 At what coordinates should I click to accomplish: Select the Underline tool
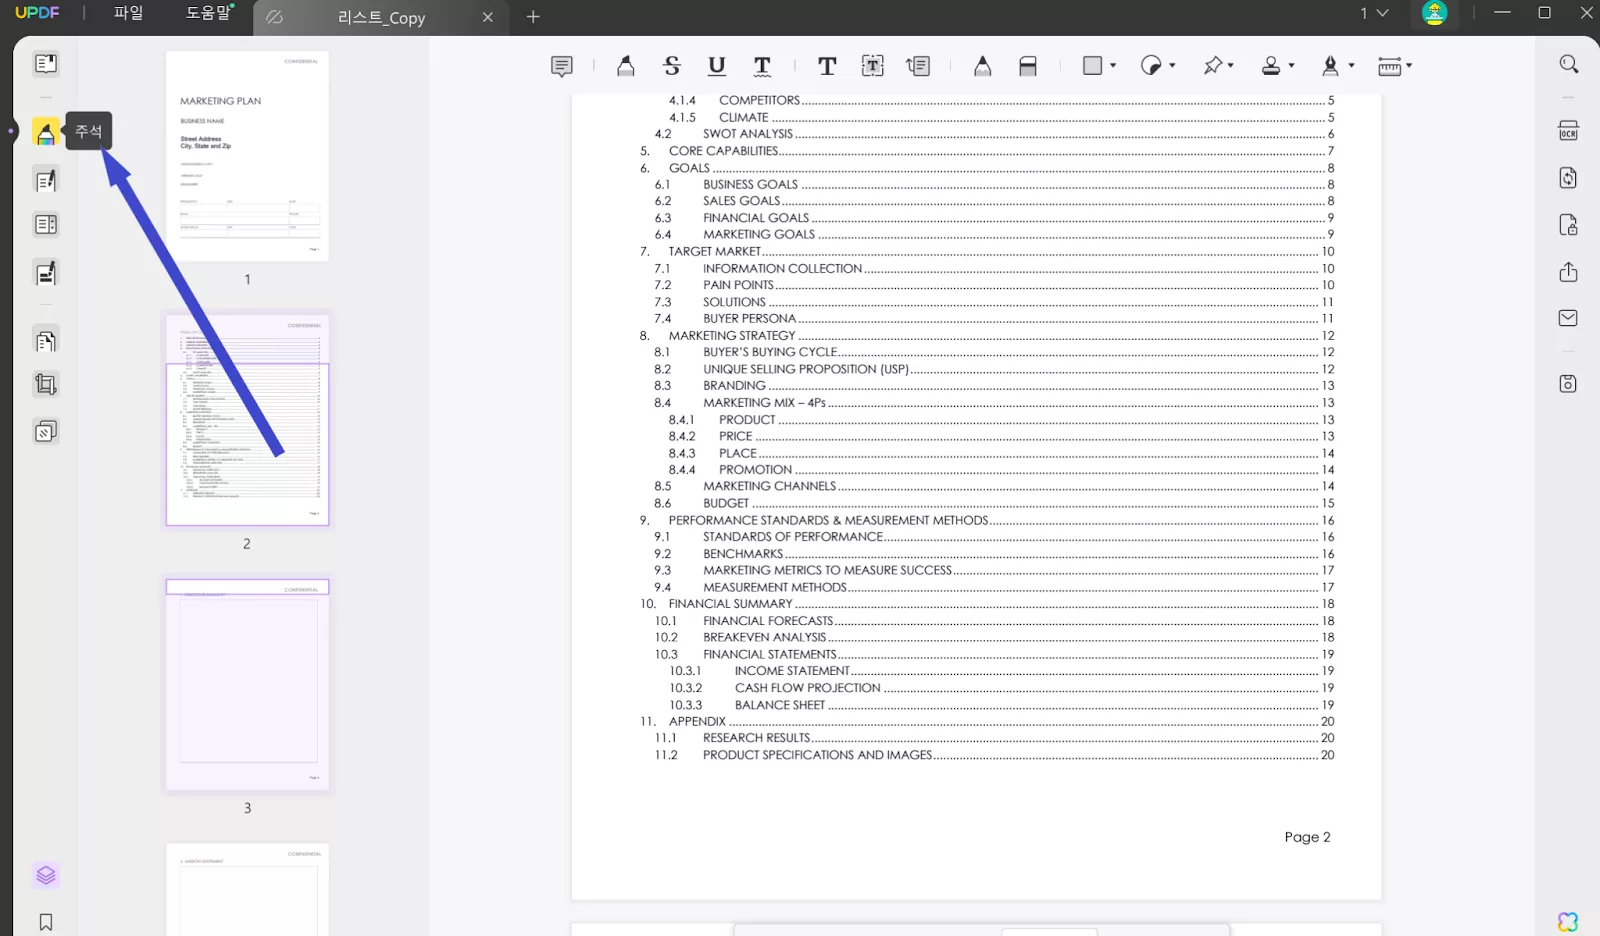[x=717, y=66]
